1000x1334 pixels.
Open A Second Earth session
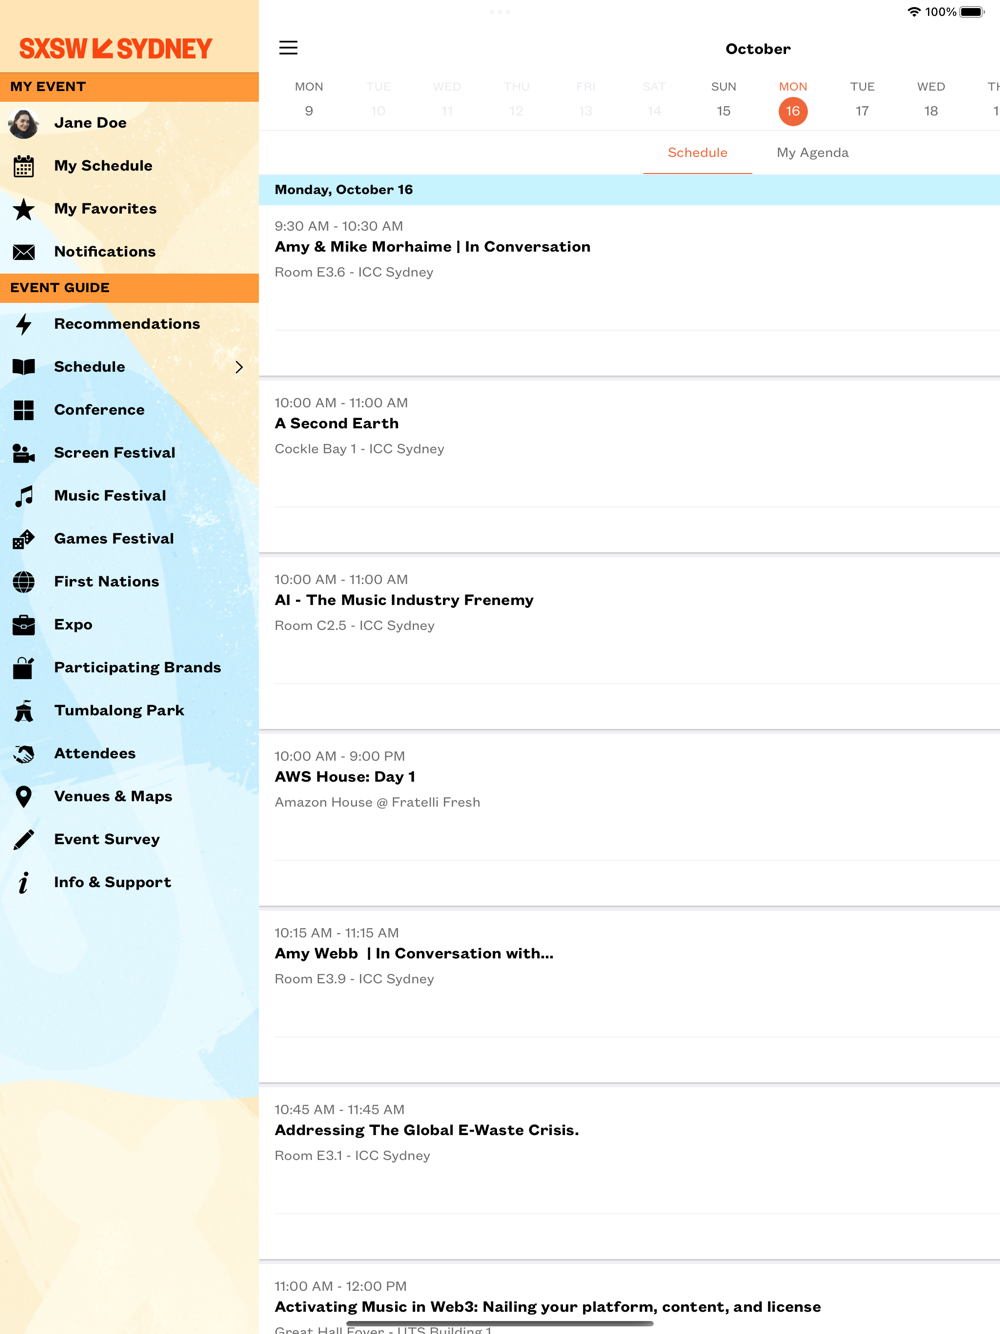click(x=629, y=467)
